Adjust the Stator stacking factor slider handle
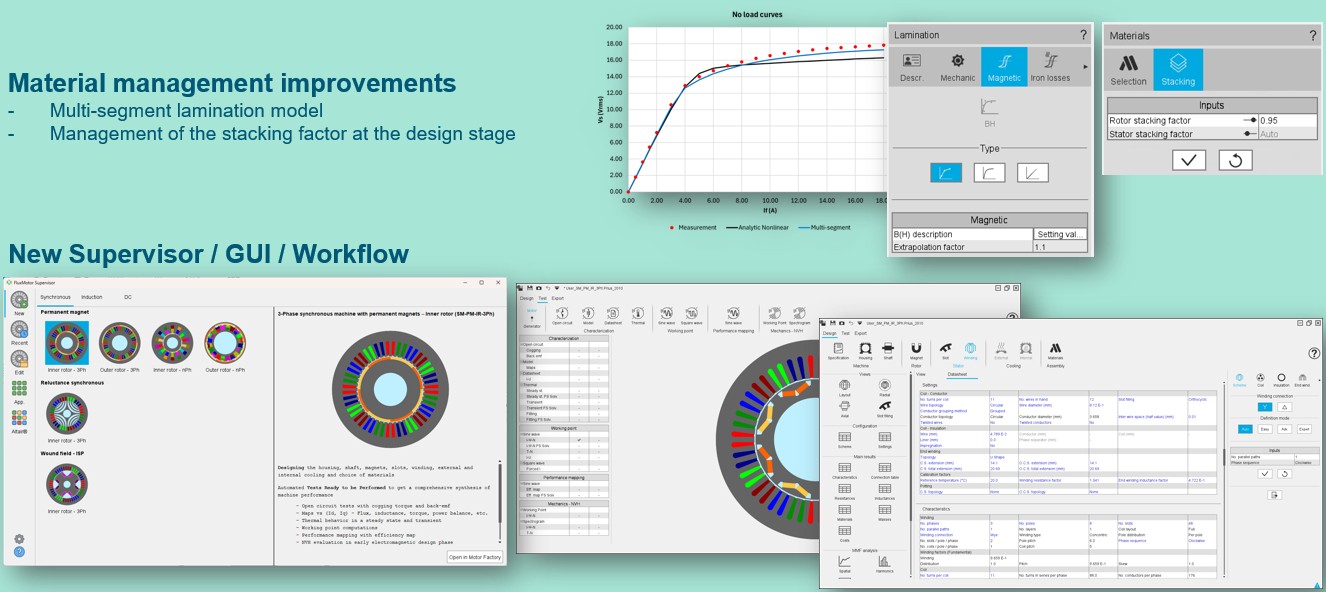The image size is (1326, 592). coord(1249,134)
